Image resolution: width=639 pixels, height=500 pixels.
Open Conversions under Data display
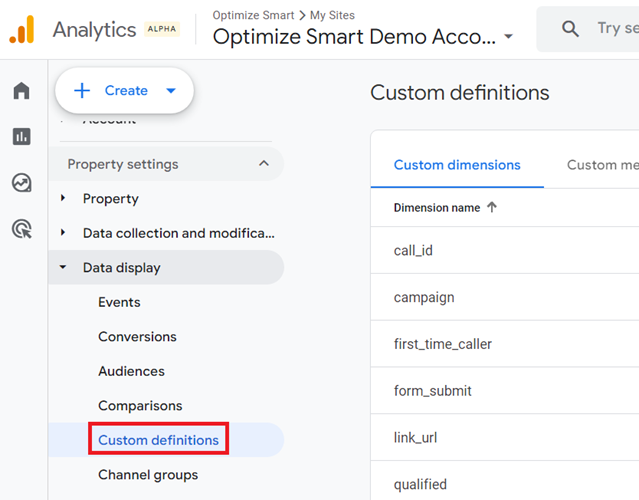click(x=137, y=337)
